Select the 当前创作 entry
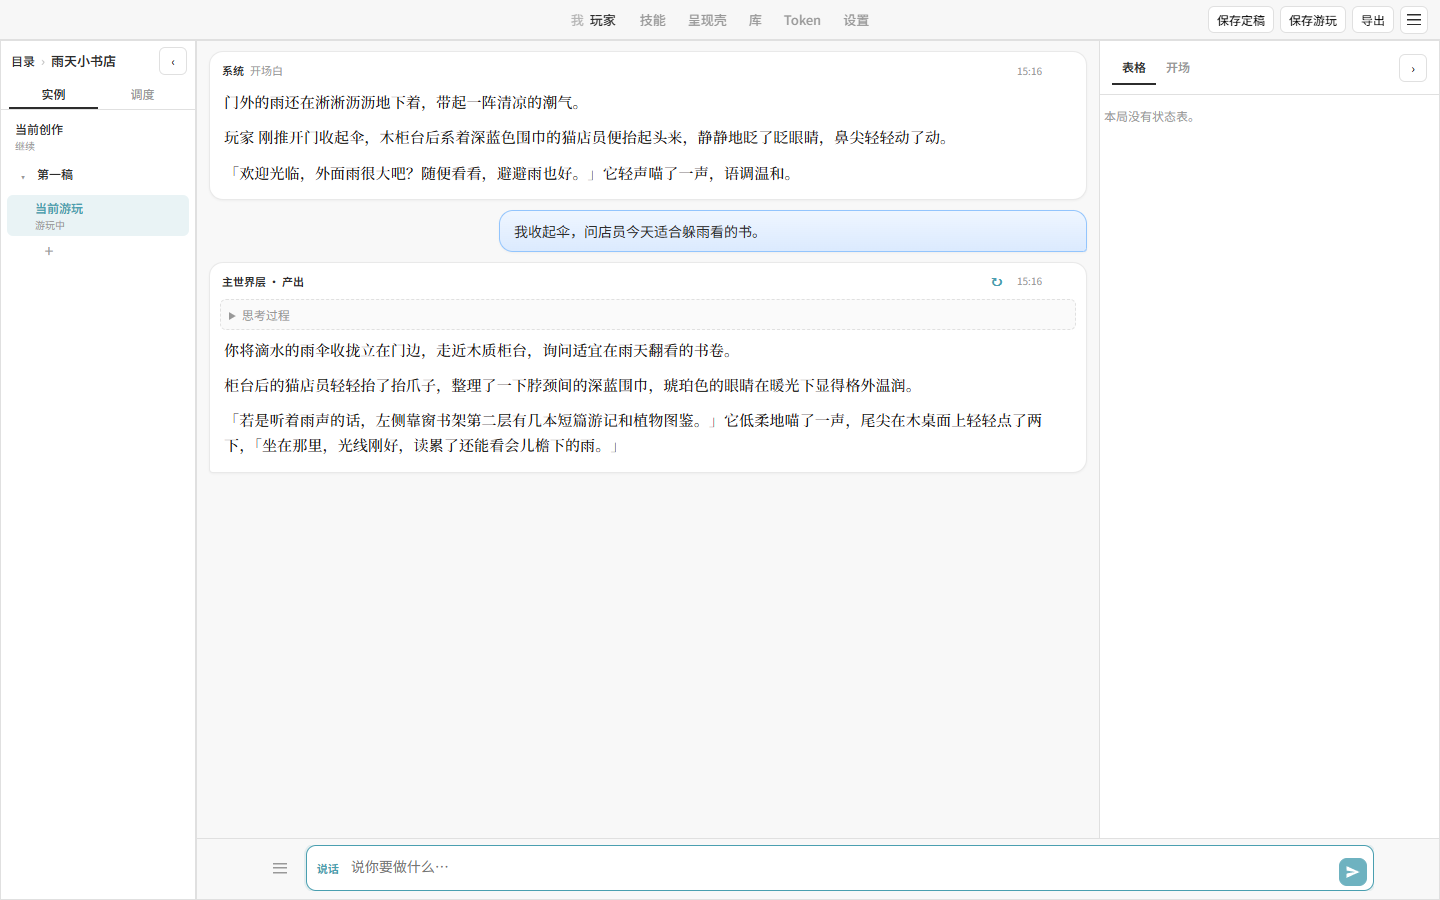The height and width of the screenshot is (900, 1440). click(98, 137)
